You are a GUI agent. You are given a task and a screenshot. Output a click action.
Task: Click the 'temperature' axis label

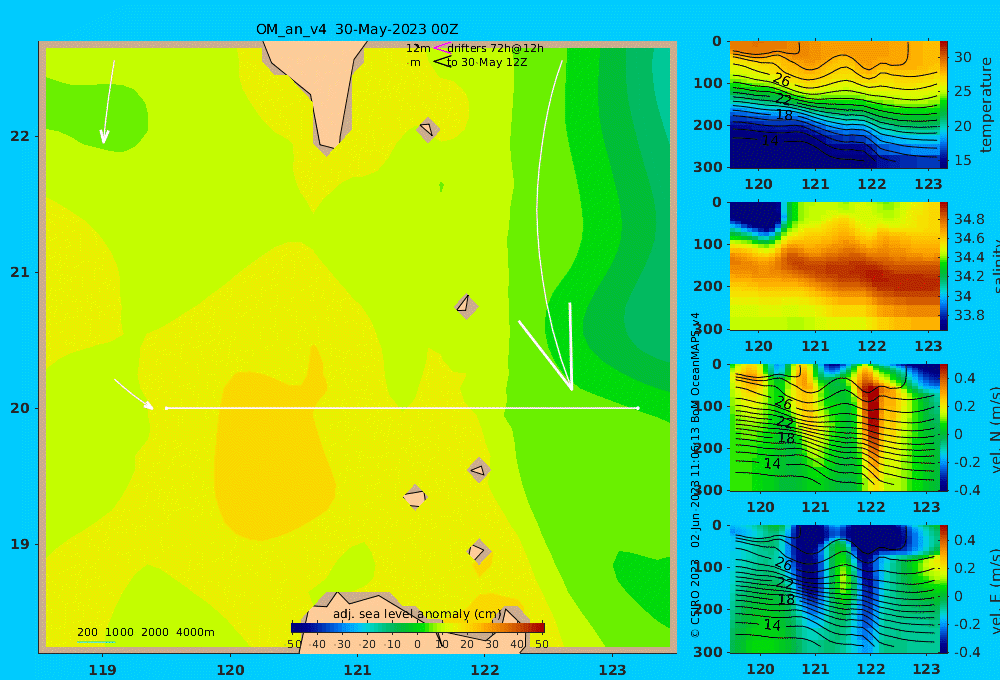tap(987, 105)
